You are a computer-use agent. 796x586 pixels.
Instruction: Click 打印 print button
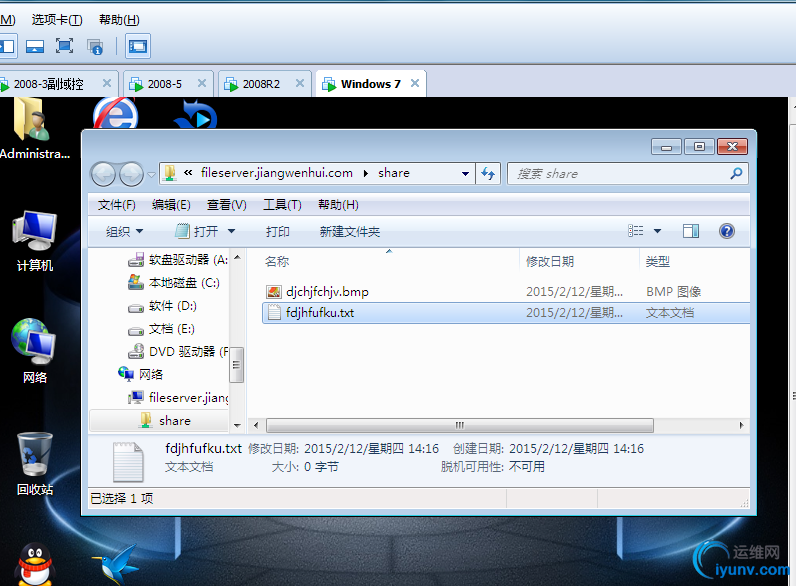pyautogui.click(x=278, y=232)
